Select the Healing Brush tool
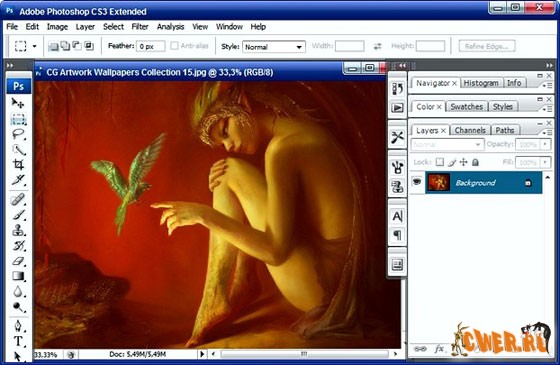 (x=18, y=199)
